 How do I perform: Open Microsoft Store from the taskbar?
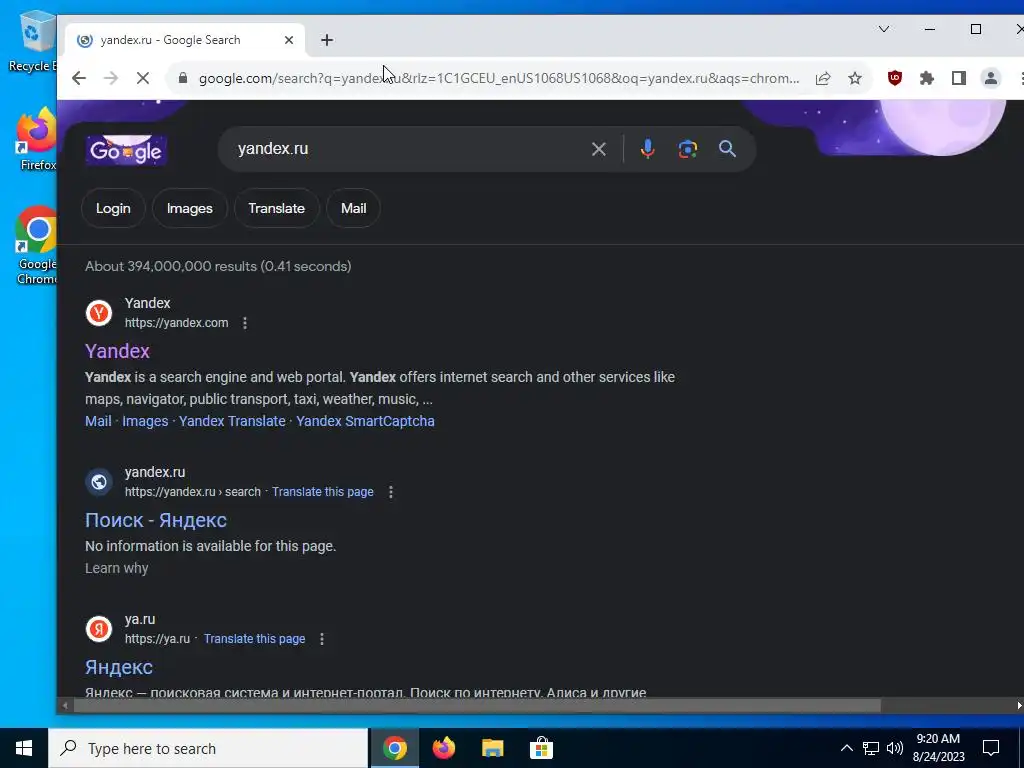541,748
